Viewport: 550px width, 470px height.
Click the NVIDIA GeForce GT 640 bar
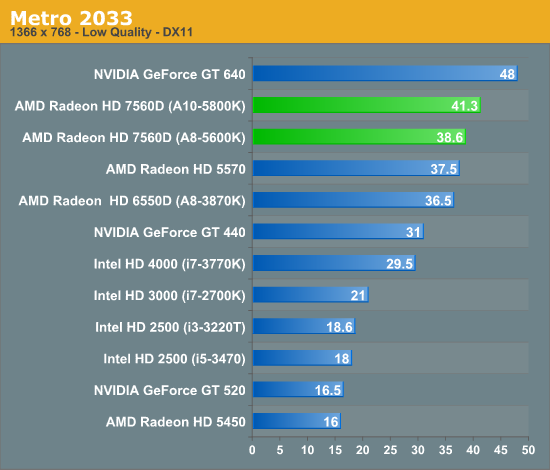(x=385, y=73)
